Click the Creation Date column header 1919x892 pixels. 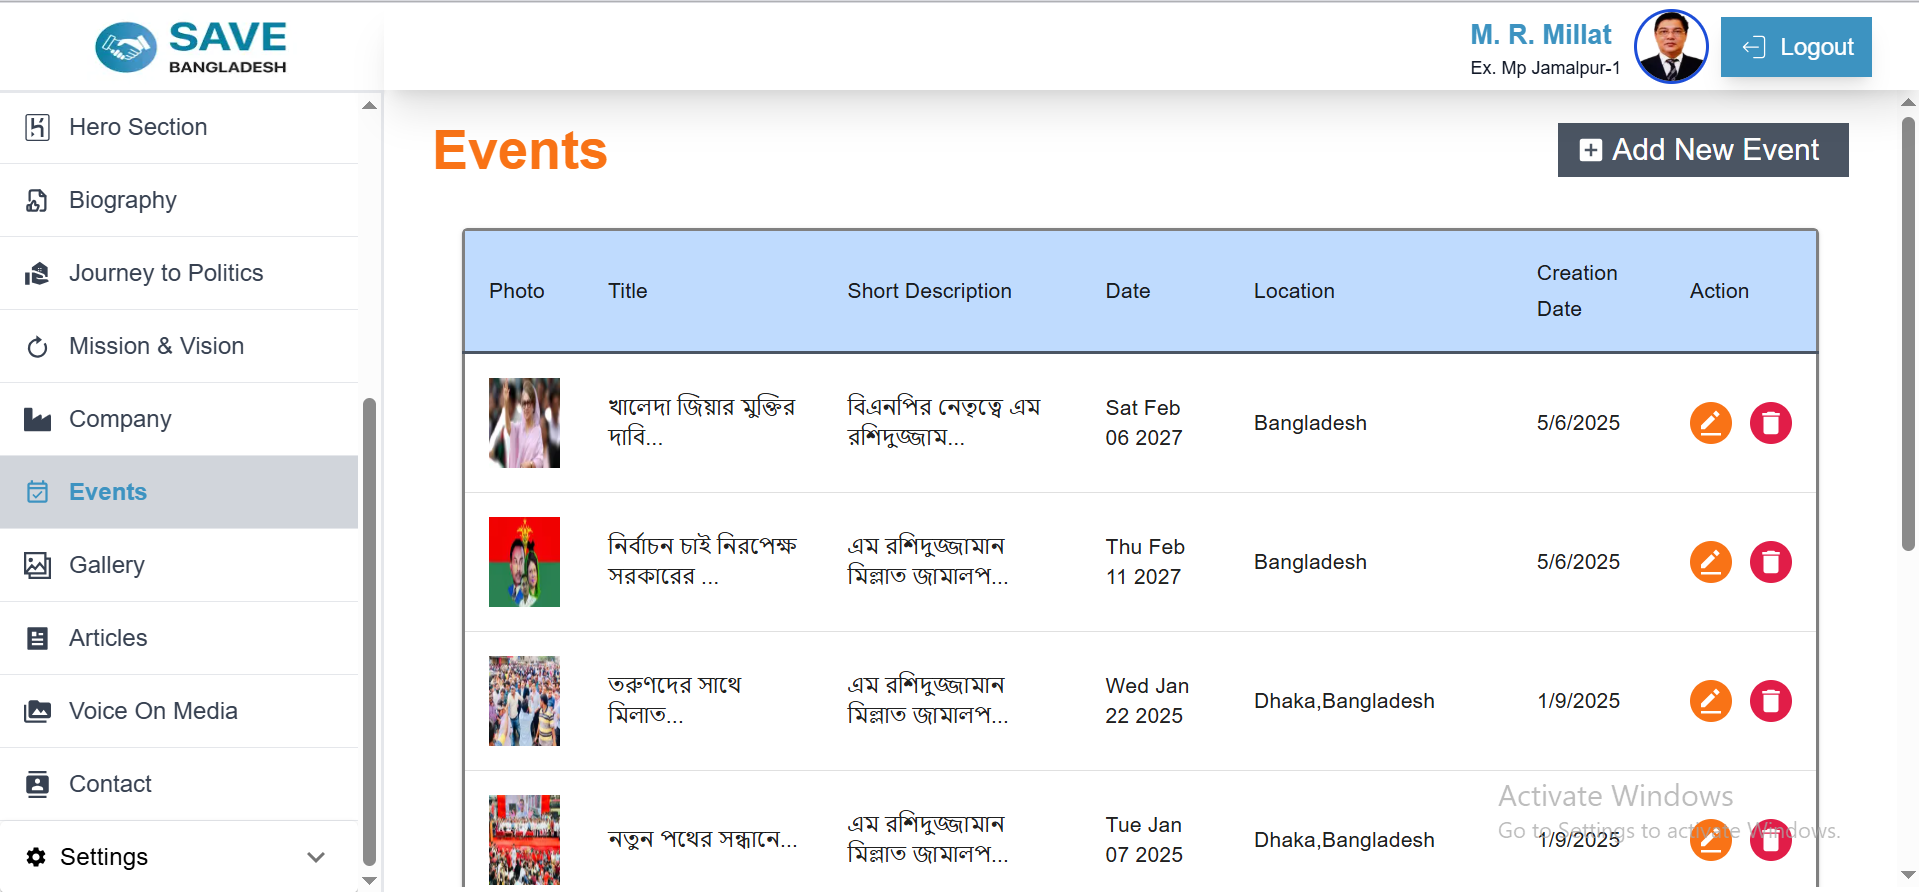point(1576,291)
